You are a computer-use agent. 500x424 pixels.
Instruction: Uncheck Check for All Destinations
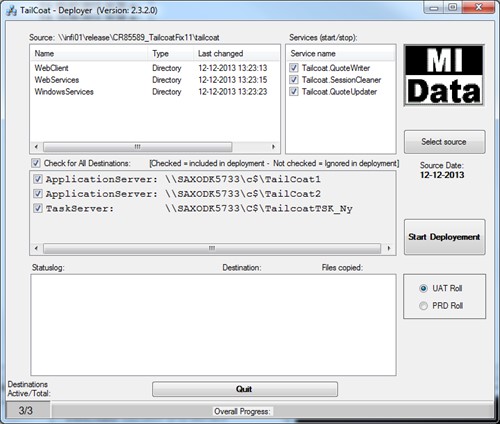pos(36,163)
